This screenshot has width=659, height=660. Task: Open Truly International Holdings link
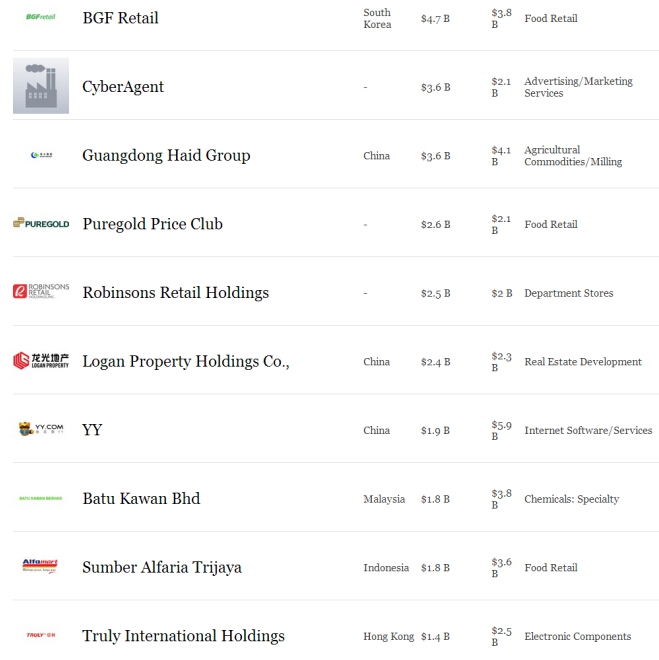tap(183, 636)
